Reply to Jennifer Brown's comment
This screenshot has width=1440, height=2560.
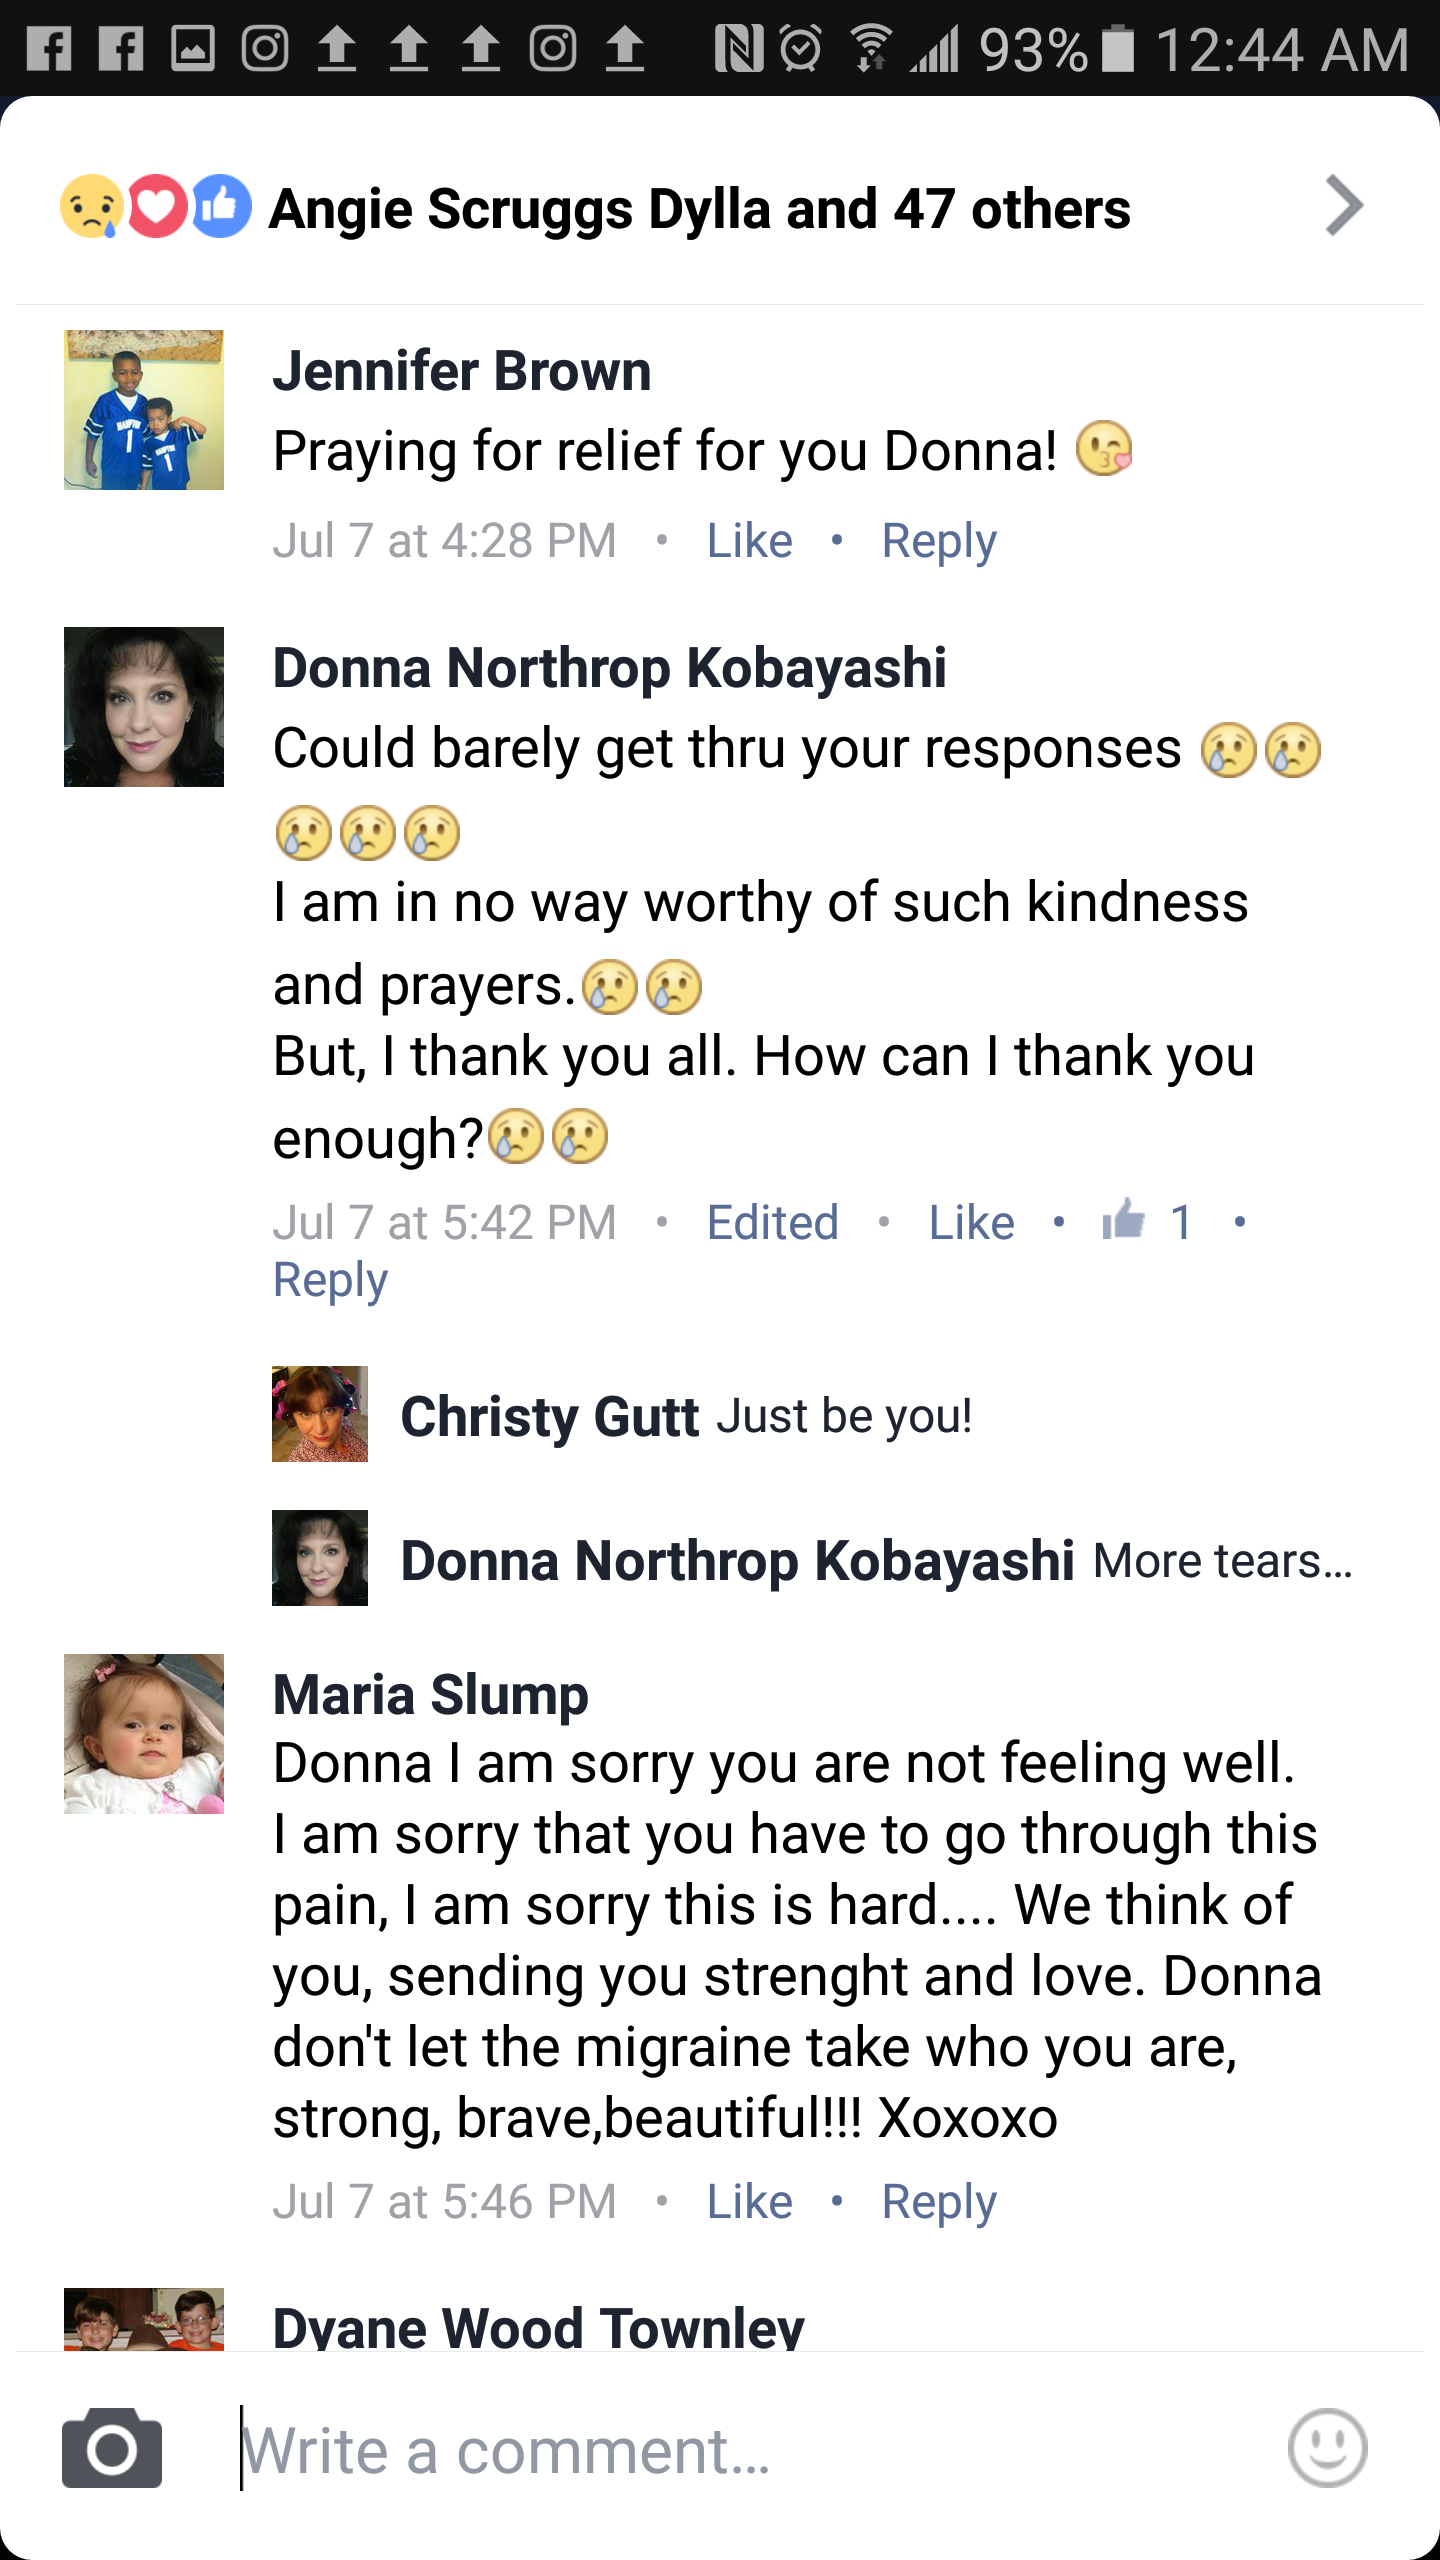(938, 541)
